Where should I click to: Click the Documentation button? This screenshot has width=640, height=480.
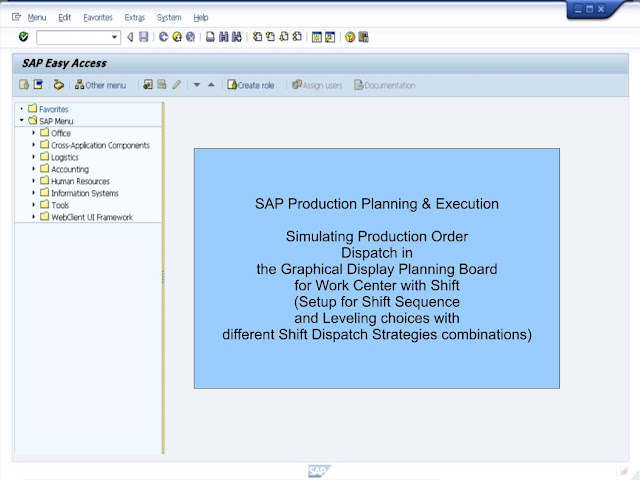point(385,85)
